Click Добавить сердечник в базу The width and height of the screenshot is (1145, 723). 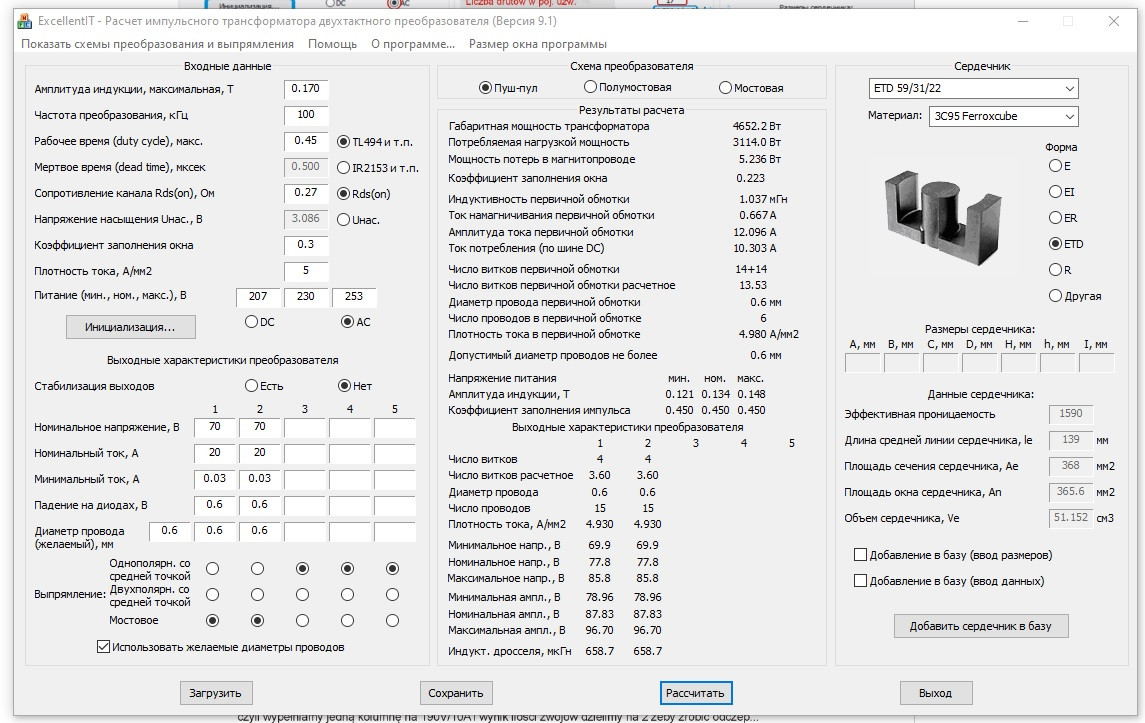pyautogui.click(x=983, y=625)
